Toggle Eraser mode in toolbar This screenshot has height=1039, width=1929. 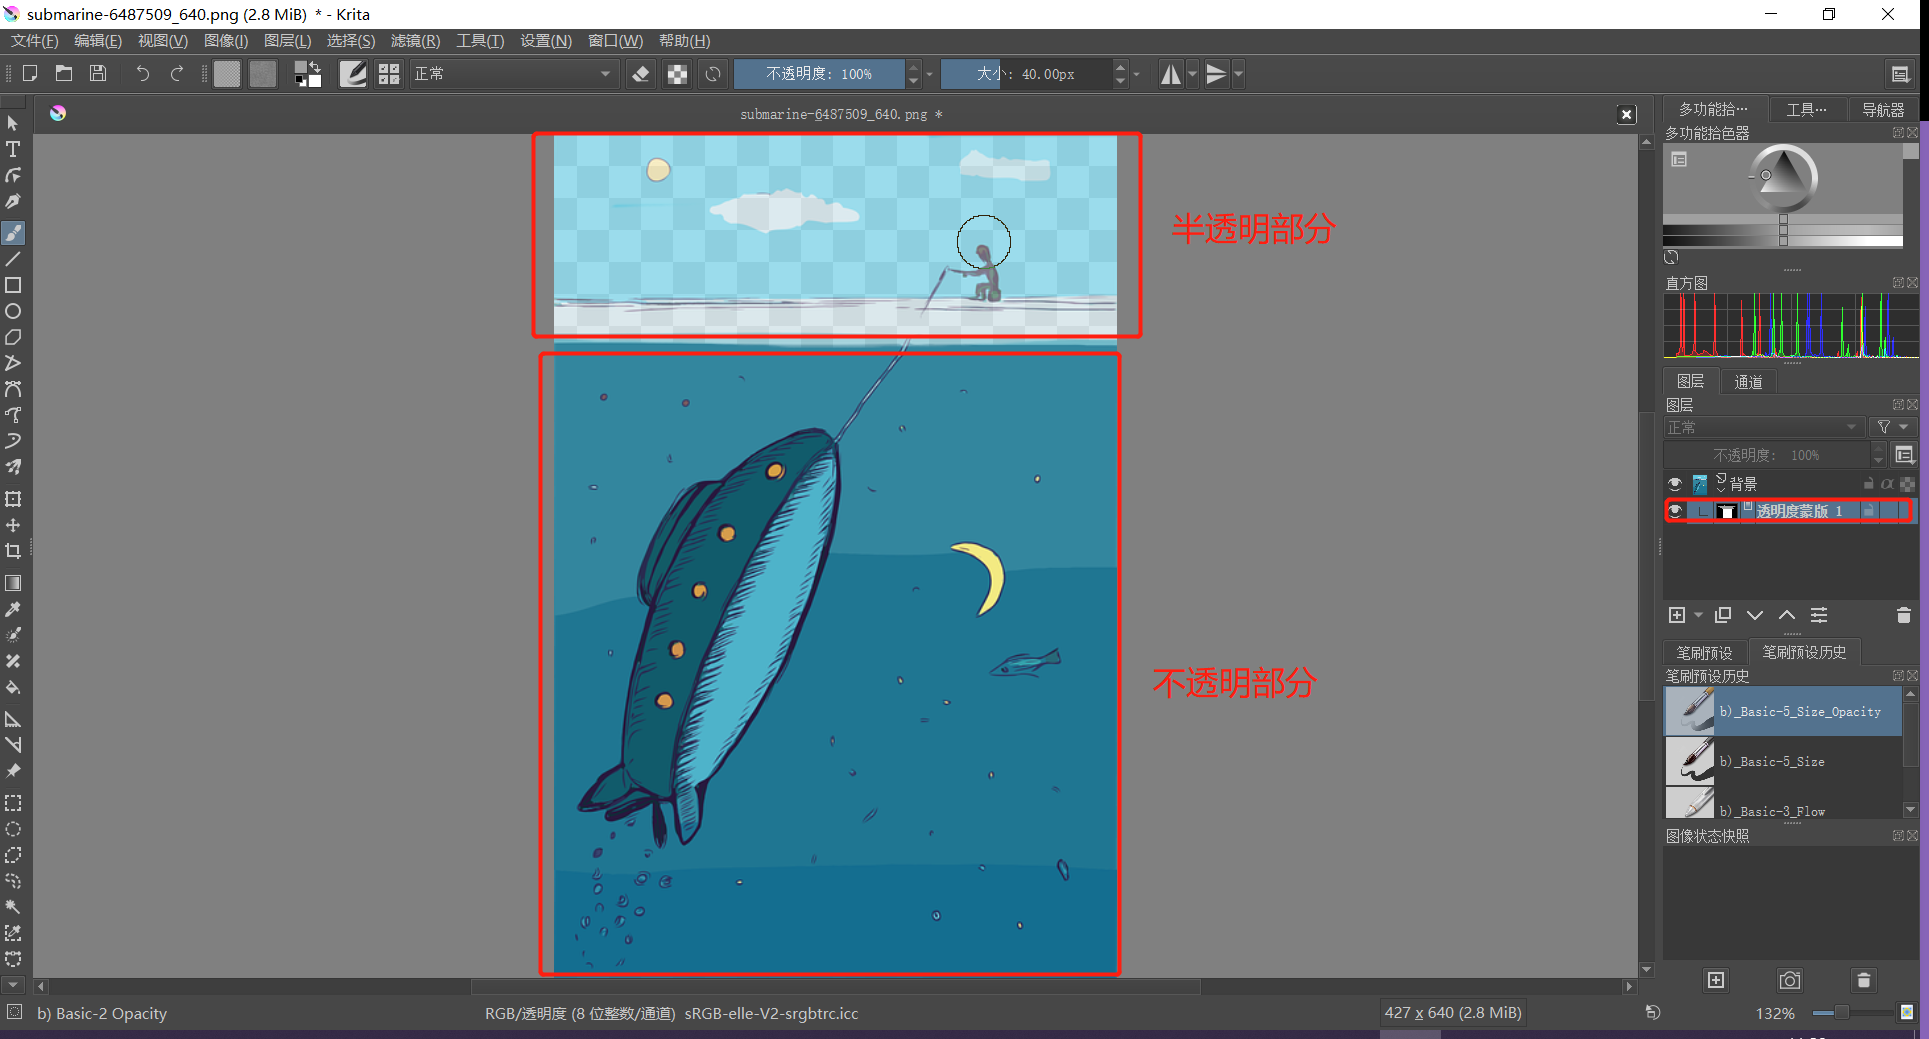point(641,74)
